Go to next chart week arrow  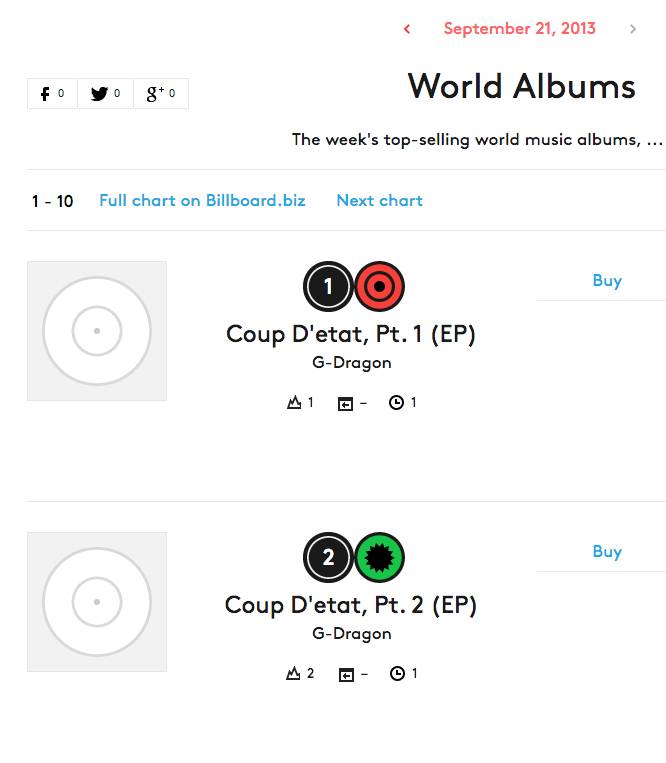pos(632,29)
